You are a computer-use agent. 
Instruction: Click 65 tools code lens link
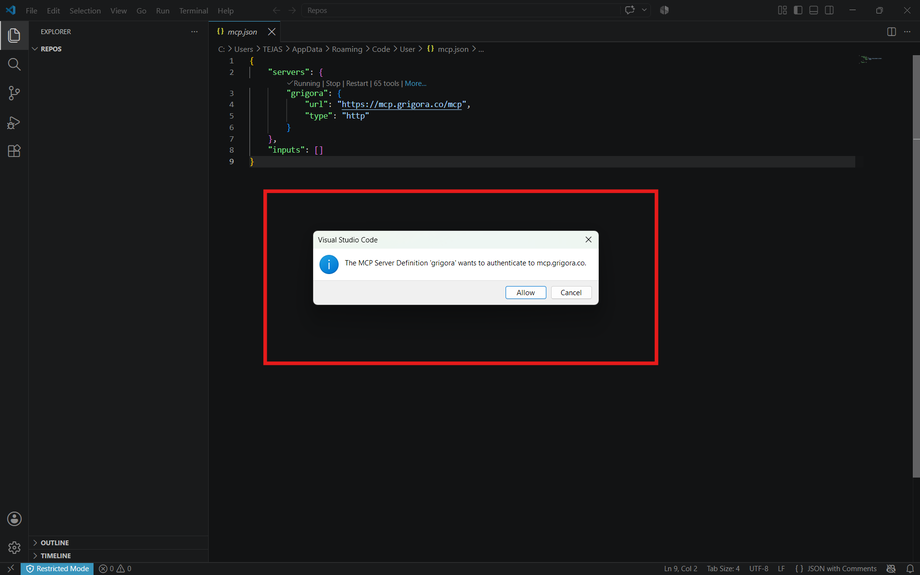[x=386, y=83]
